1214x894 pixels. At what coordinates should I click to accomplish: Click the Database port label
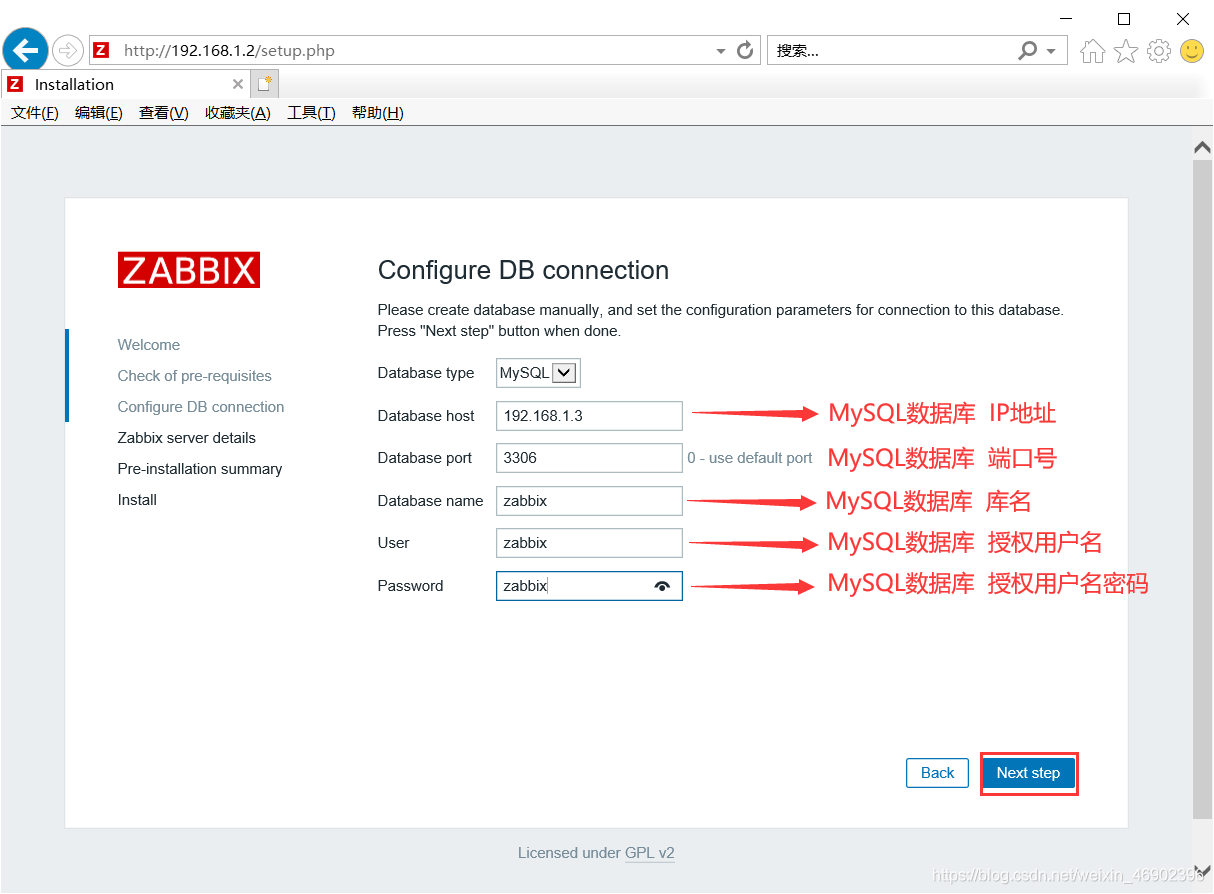point(425,458)
